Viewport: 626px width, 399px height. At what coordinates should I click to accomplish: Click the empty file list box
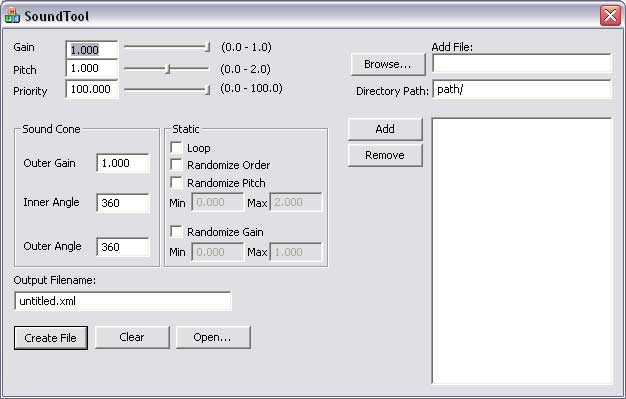[522, 251]
